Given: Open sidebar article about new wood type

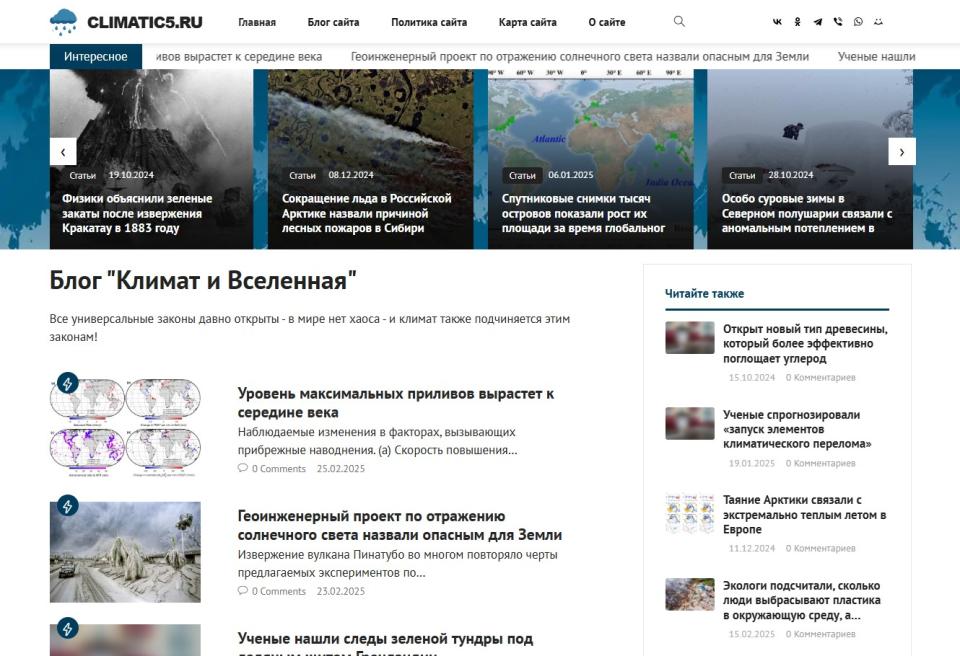Looking at the screenshot, I should coord(805,344).
